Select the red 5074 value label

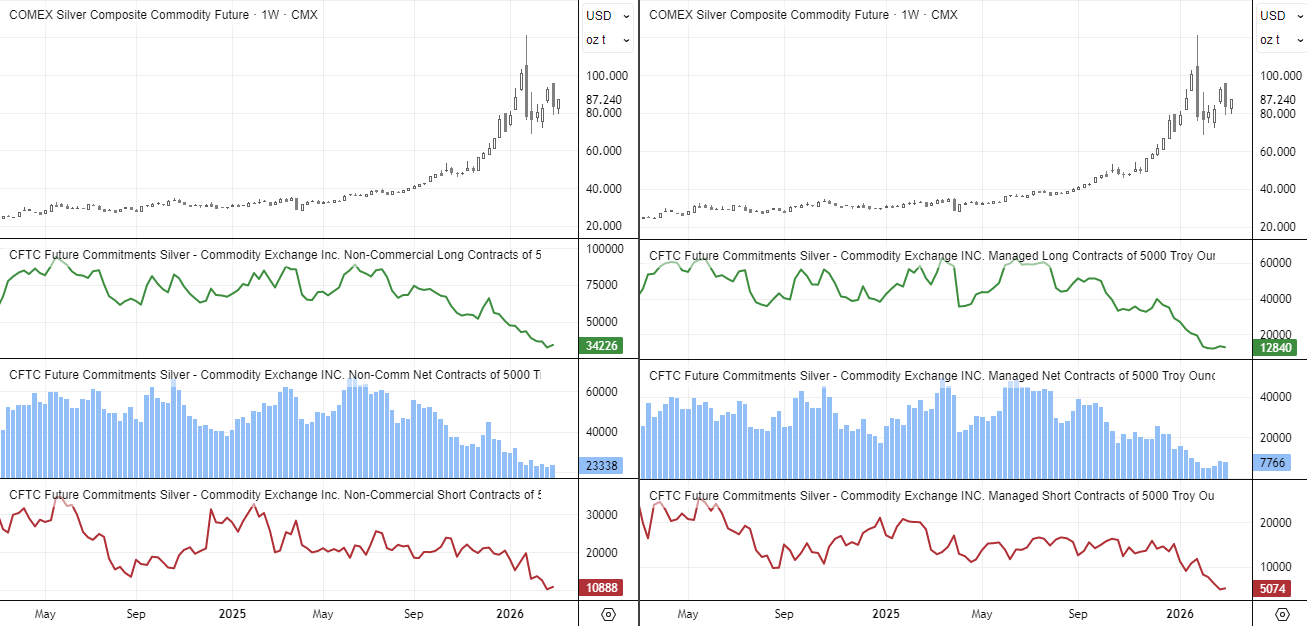1274,589
